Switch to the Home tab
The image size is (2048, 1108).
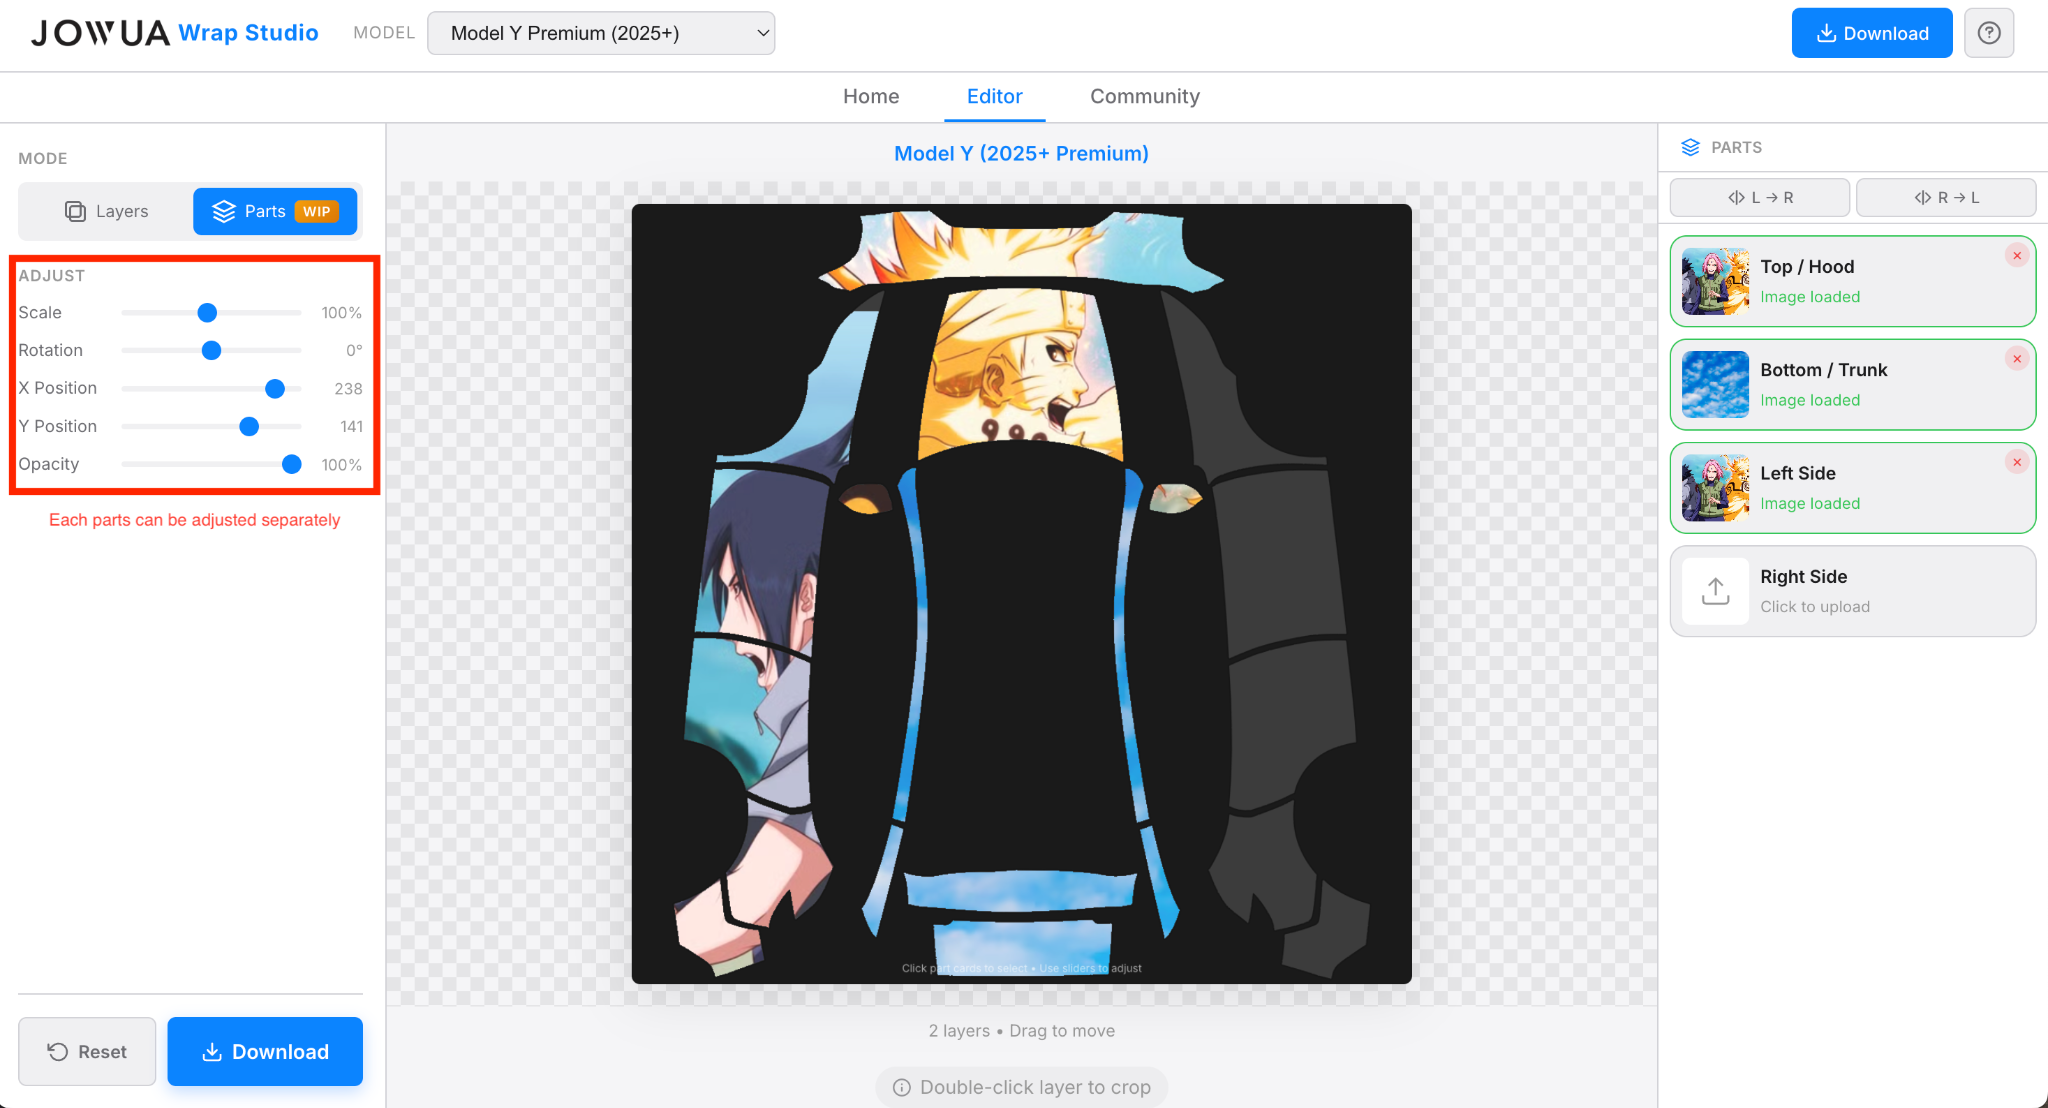[870, 96]
